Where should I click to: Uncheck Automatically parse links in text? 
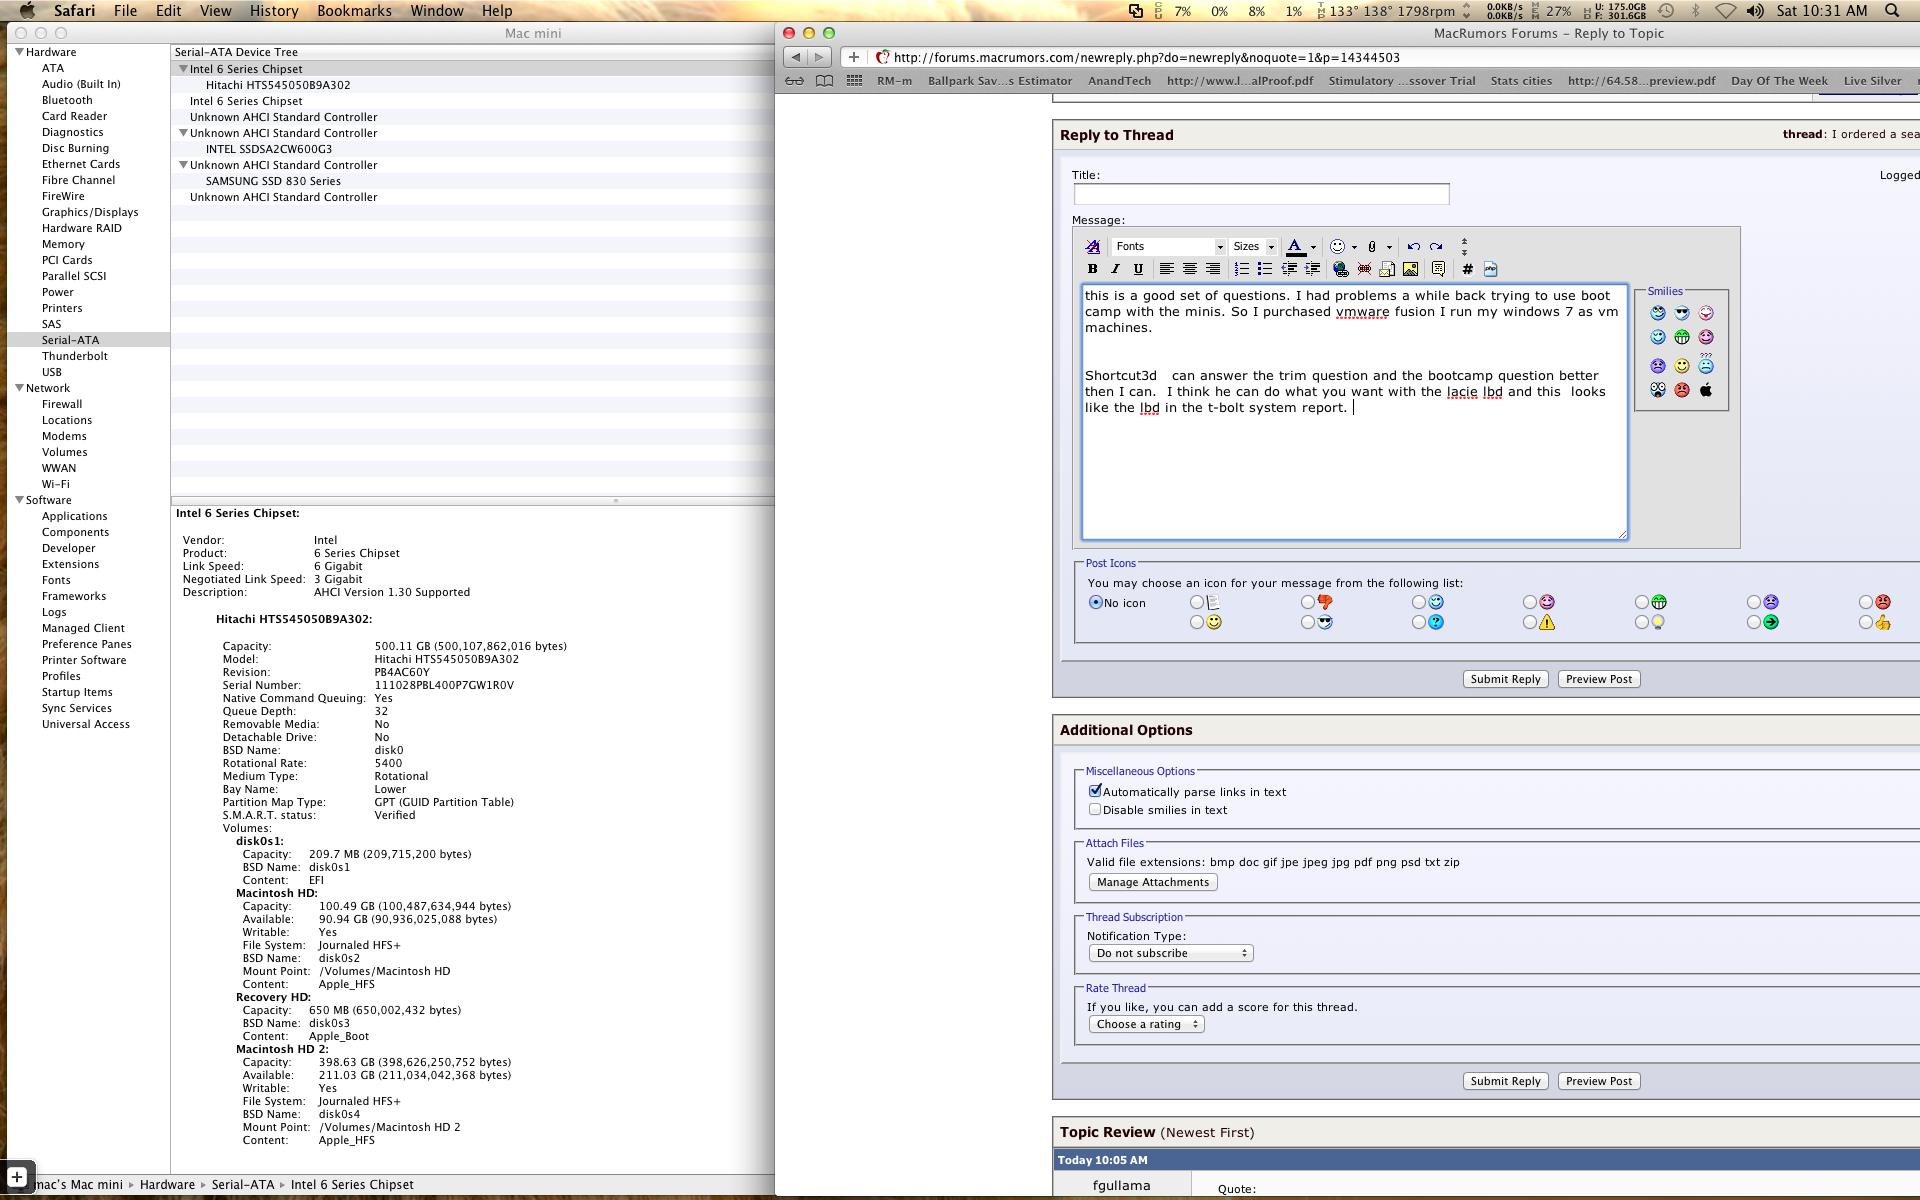[1095, 791]
